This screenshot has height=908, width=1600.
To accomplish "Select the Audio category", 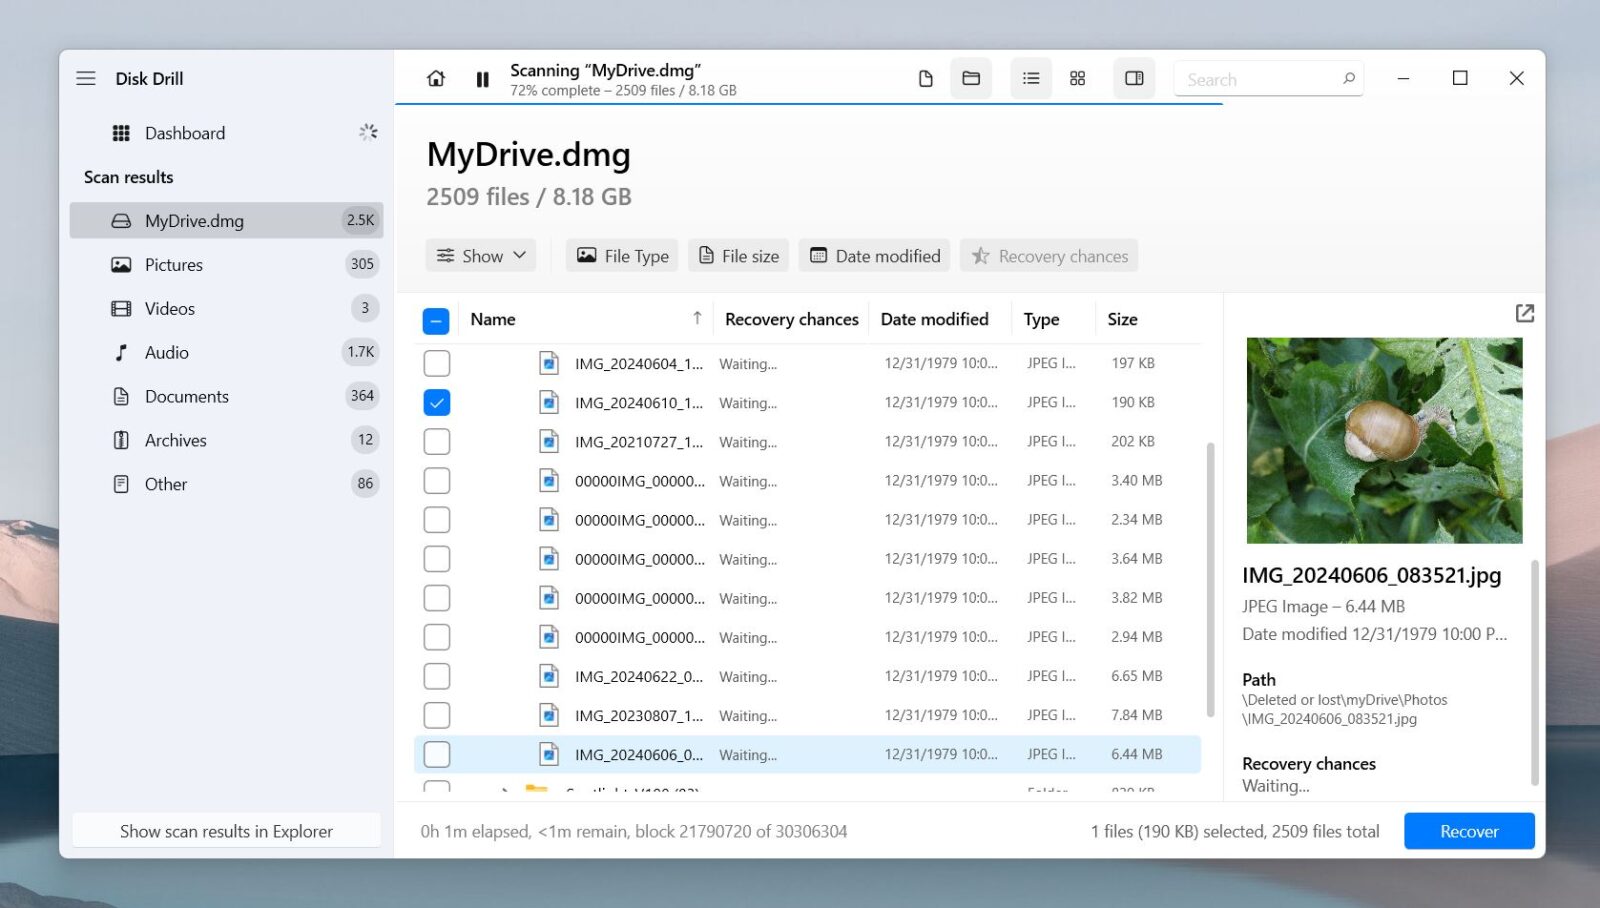I will (x=166, y=352).
